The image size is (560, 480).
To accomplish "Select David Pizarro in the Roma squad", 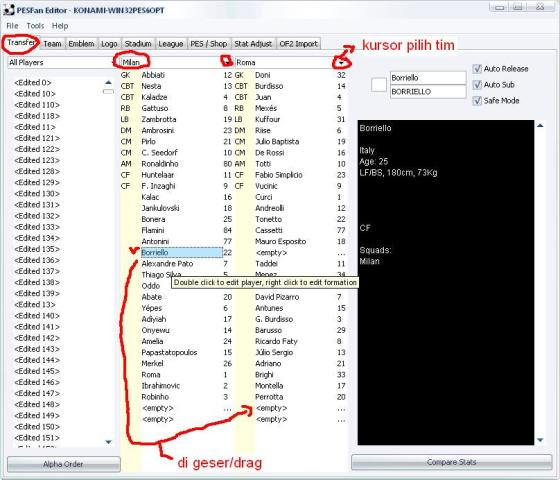I will click(x=277, y=297).
